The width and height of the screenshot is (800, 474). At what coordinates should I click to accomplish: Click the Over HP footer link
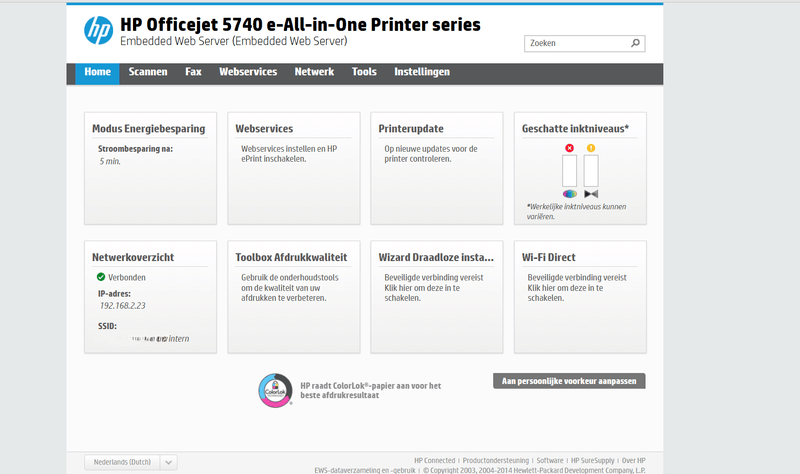pyautogui.click(x=634, y=460)
